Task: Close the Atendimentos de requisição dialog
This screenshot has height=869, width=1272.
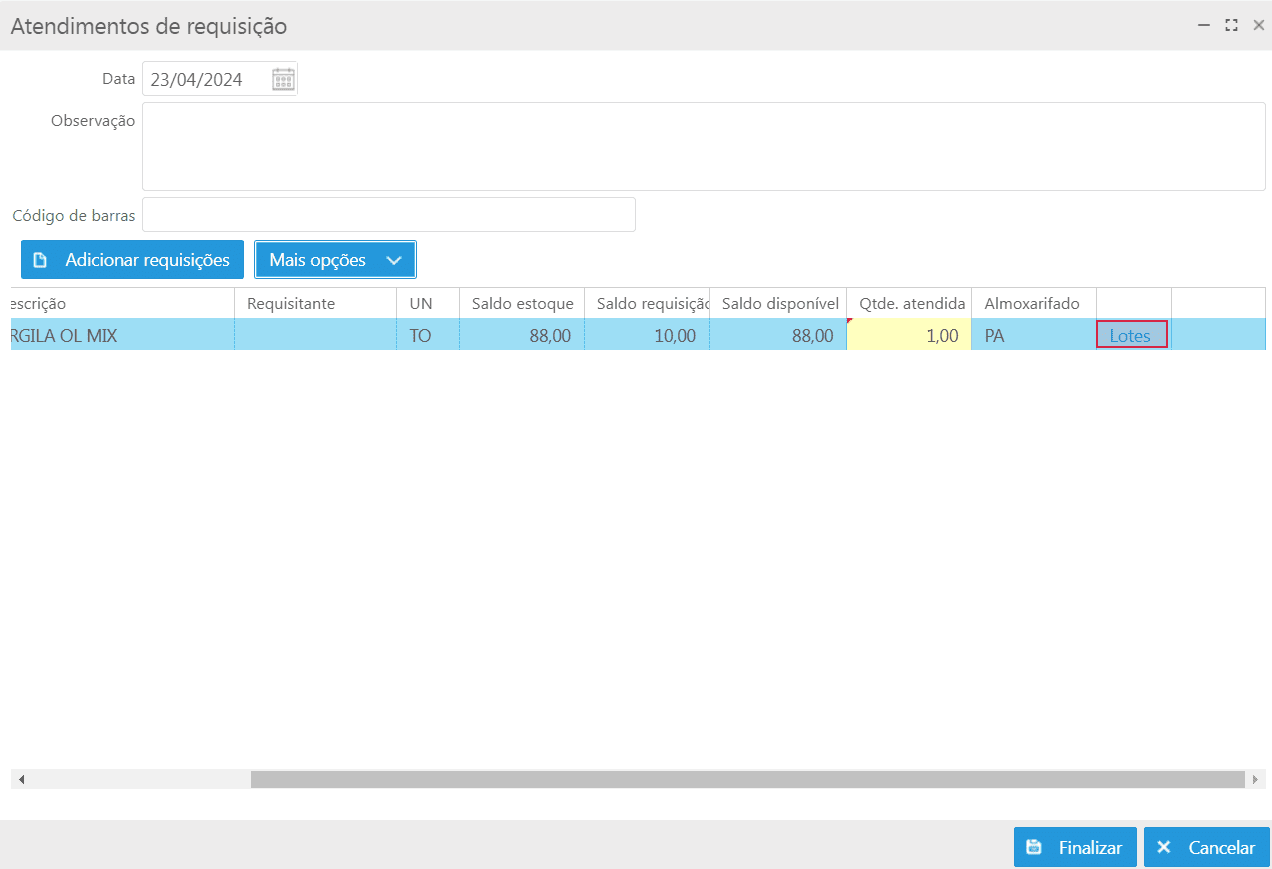Action: [1258, 26]
